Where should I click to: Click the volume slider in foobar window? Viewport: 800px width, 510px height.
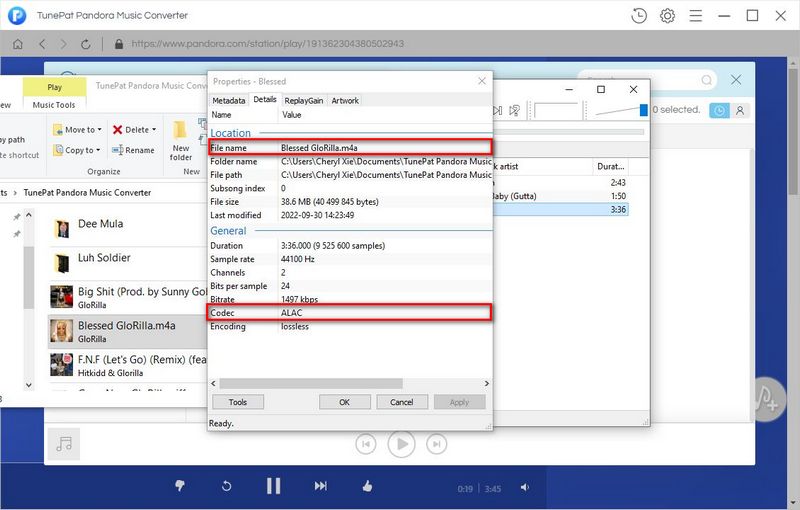[x=621, y=110]
